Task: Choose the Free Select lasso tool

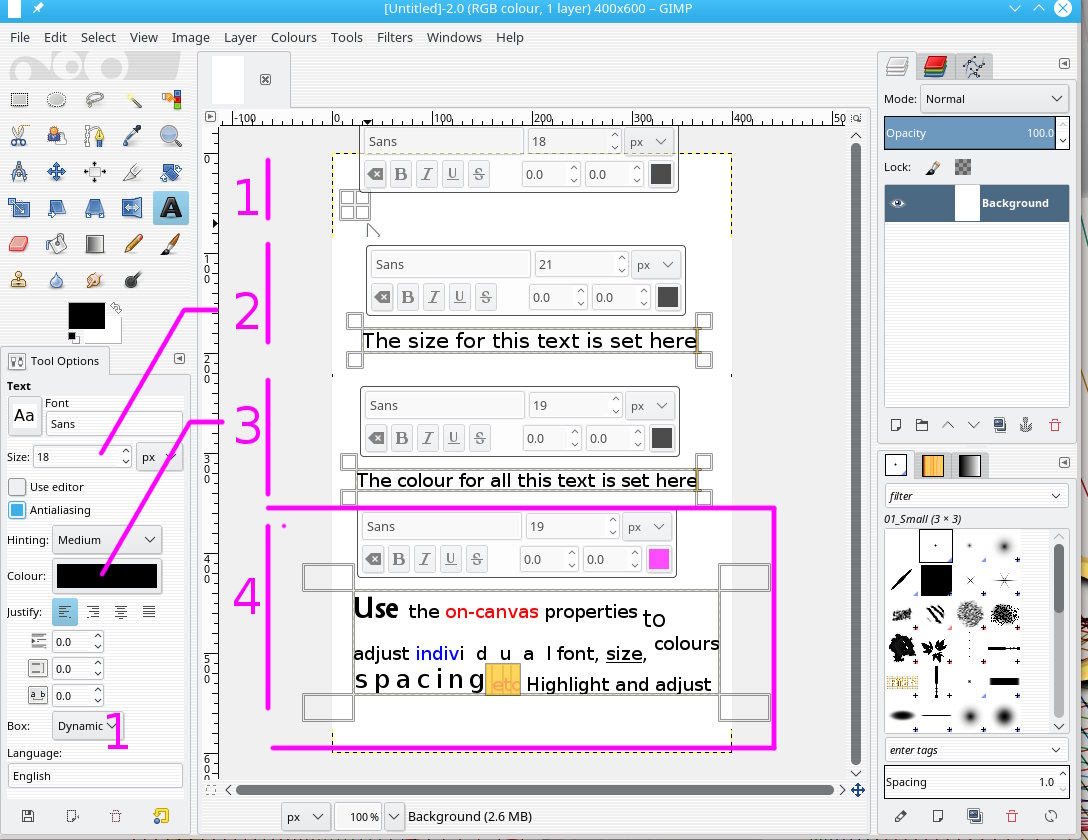Action: pyautogui.click(x=94, y=100)
